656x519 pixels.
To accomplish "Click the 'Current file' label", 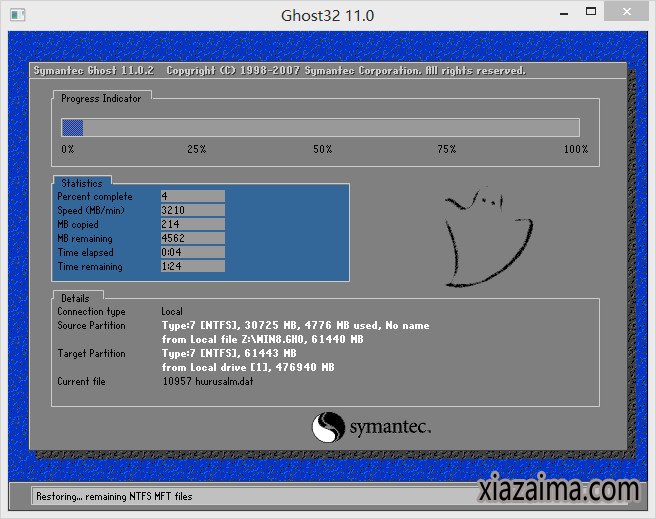I will [81, 381].
